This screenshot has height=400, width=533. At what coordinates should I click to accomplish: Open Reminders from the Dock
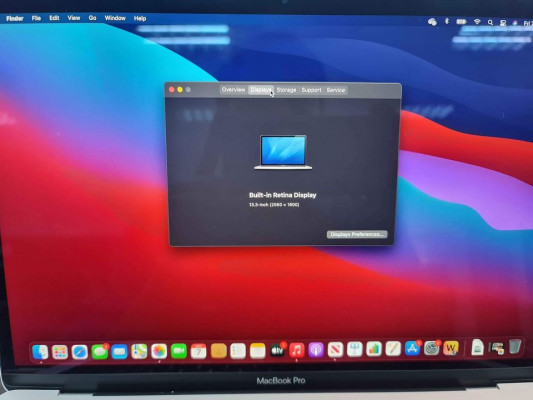click(238, 351)
